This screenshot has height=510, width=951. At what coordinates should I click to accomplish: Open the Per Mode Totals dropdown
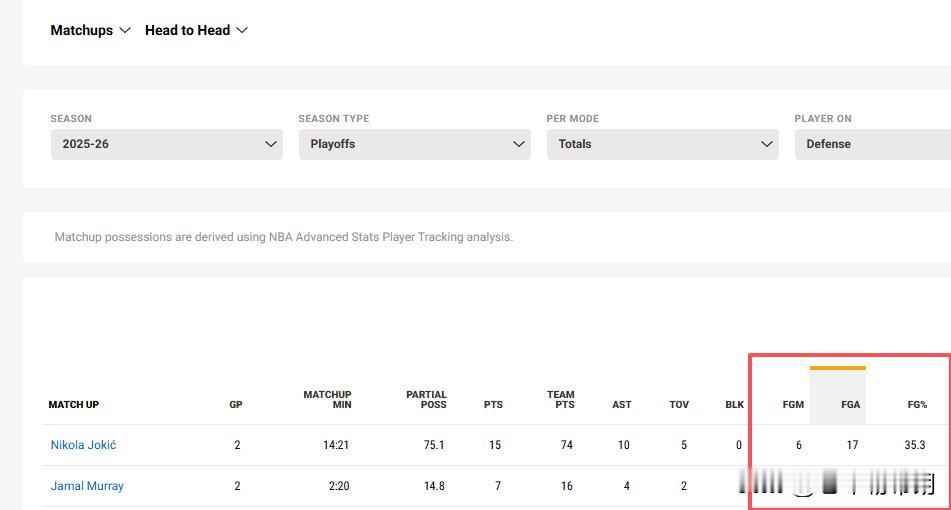662,144
